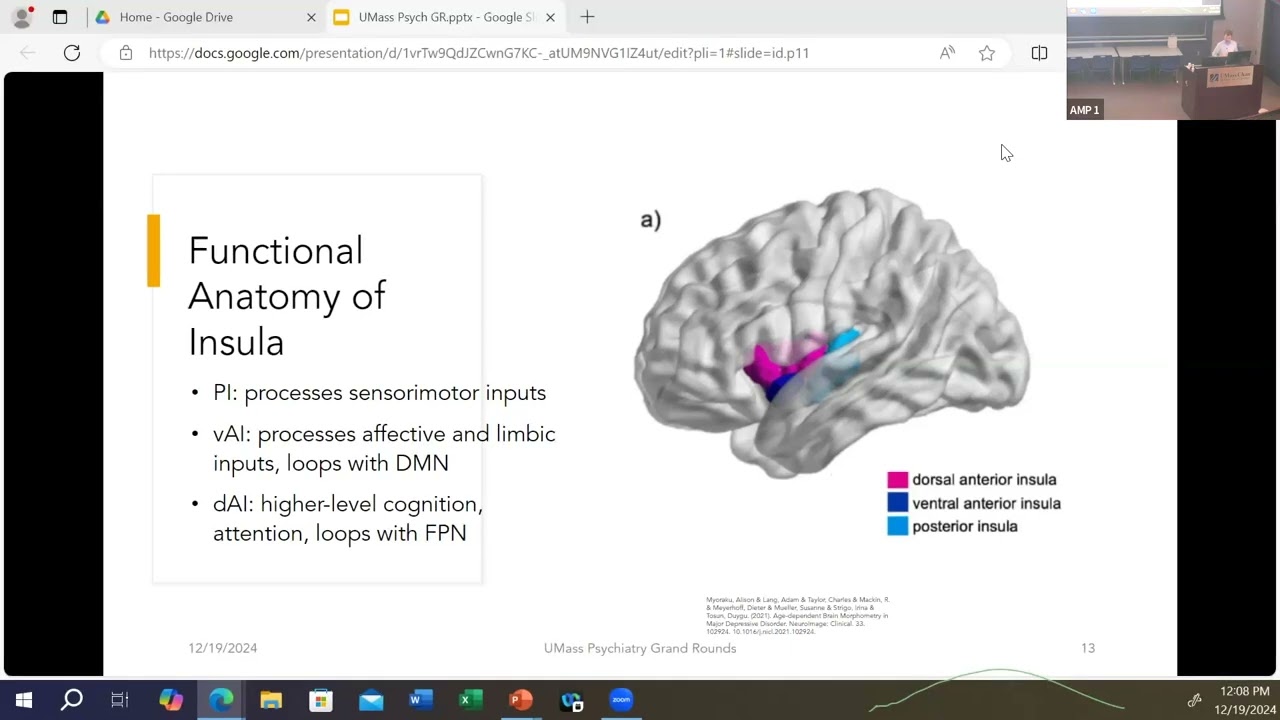Start Read aloud from address bar
Image resolution: width=1280 pixels, height=720 pixels.
[947, 53]
